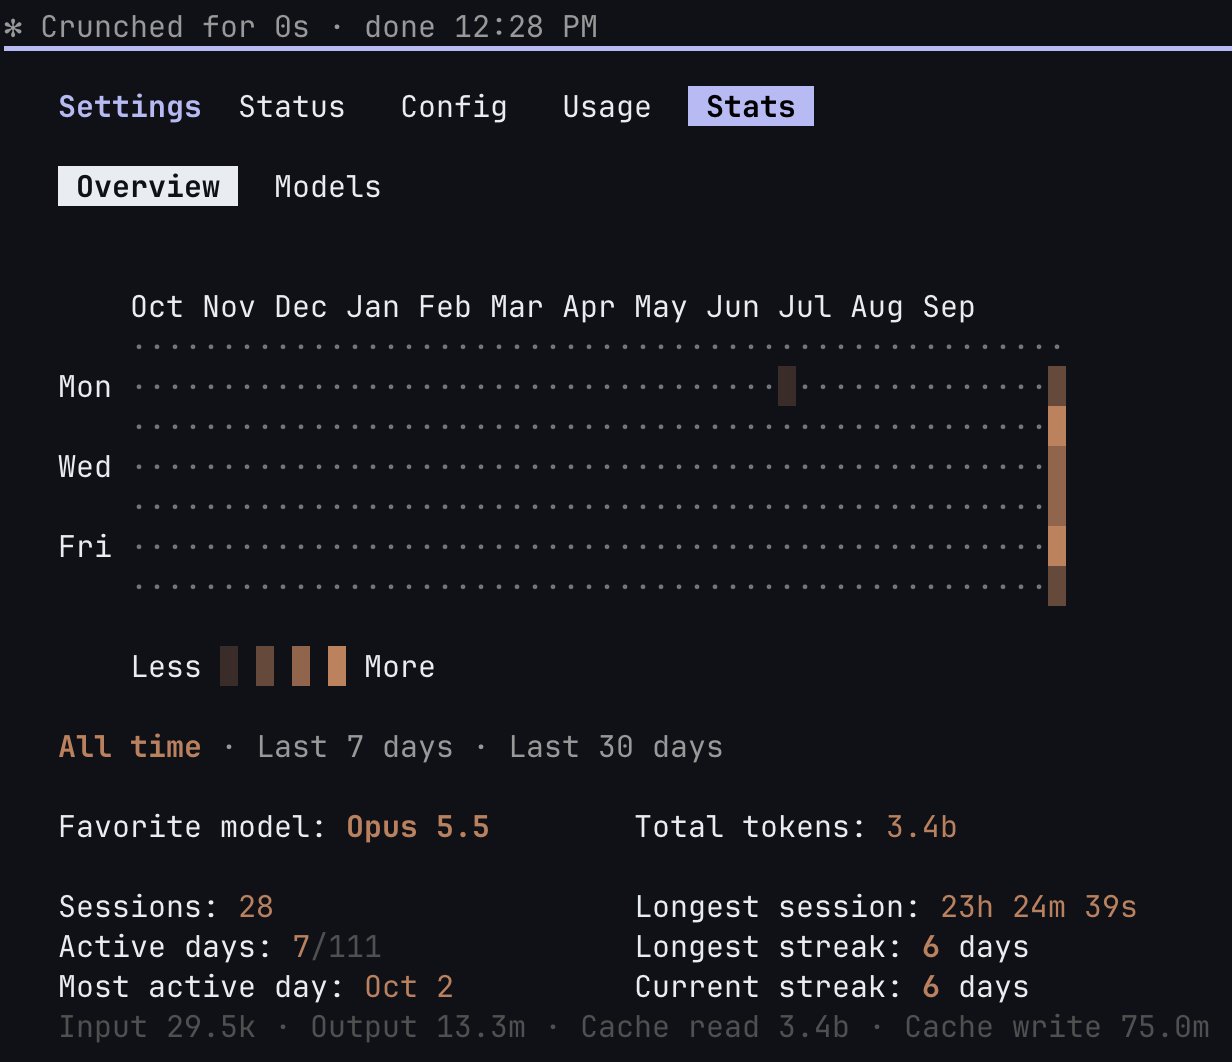Click the darkest legend swatch beside "Less"
This screenshot has width=1232, height=1062.
(x=229, y=666)
